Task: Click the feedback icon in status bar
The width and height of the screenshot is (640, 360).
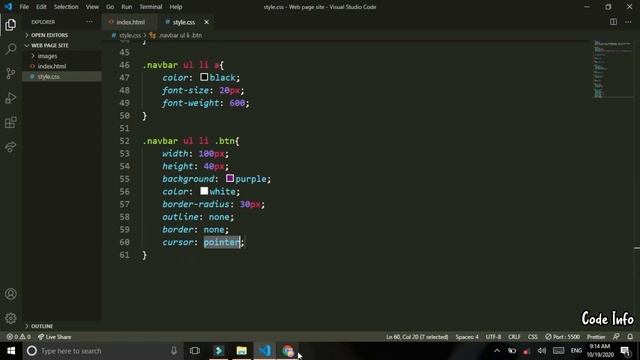Action: pos(616,337)
